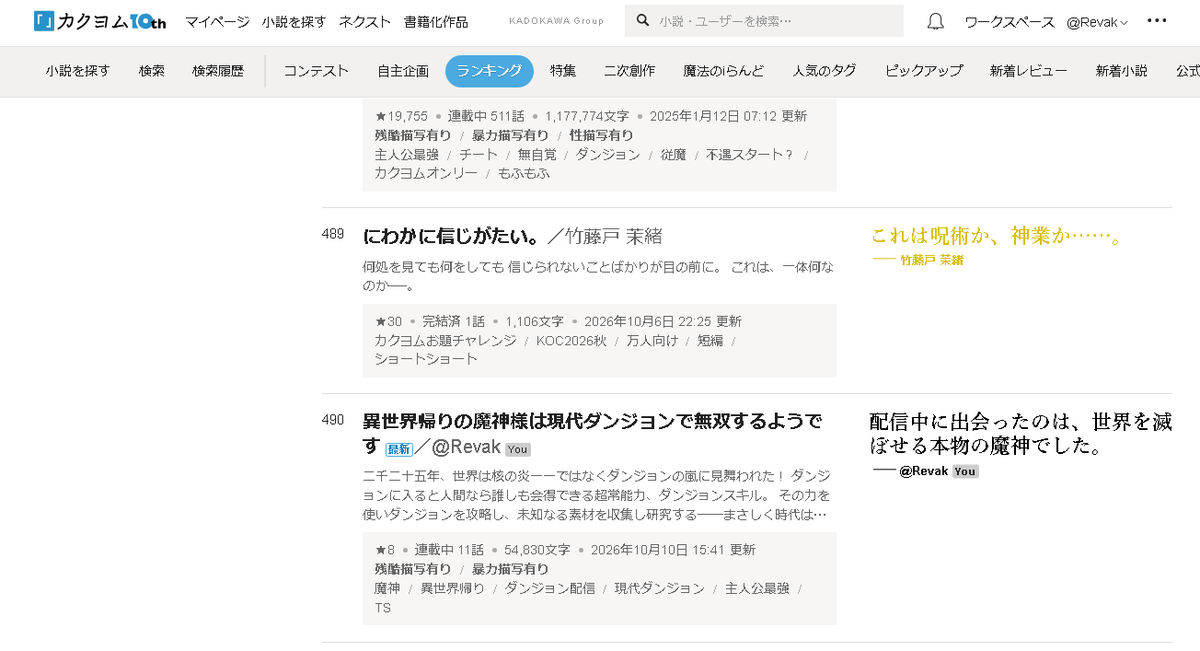
Task: Click the もふもふ tag
Action: (524, 173)
